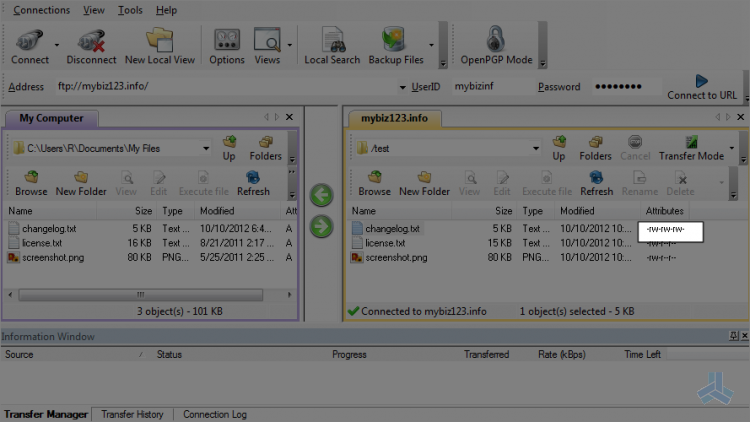The height and width of the screenshot is (422, 750).
Task: Click in the Address field
Action: [x=226, y=87]
